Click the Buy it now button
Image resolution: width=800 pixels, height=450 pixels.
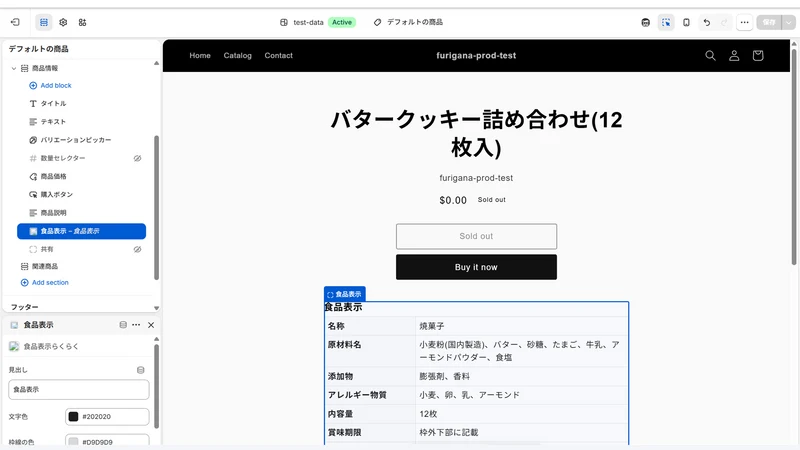(x=477, y=267)
